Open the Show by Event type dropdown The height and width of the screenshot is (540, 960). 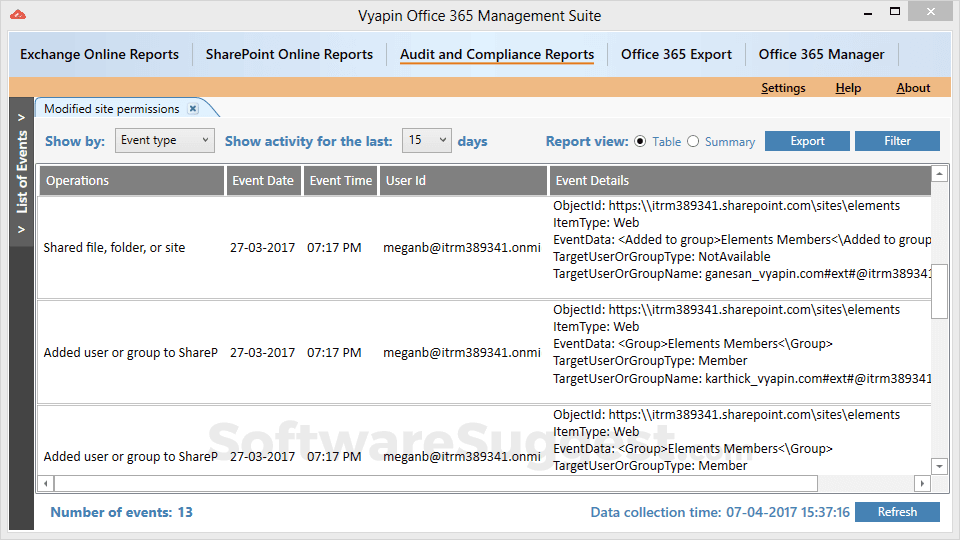click(165, 141)
